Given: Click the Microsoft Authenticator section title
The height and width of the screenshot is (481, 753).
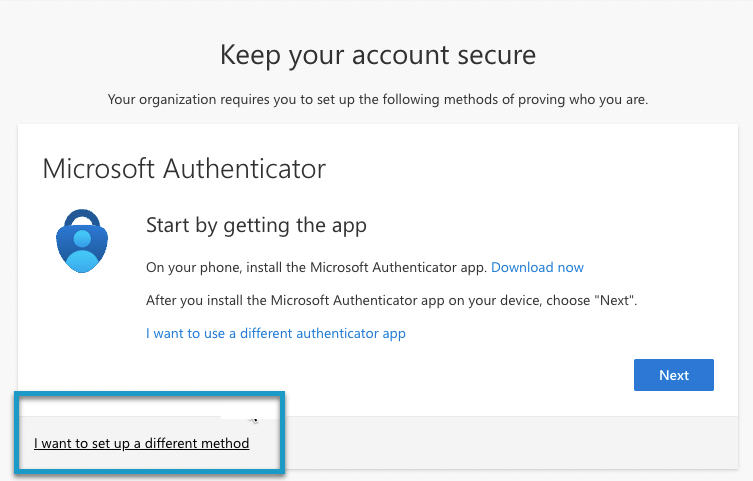Looking at the screenshot, I should click(184, 169).
